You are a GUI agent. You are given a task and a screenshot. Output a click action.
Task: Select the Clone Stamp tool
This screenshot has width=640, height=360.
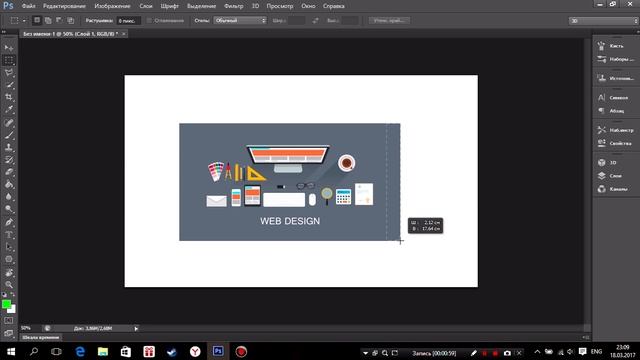tap(9, 147)
